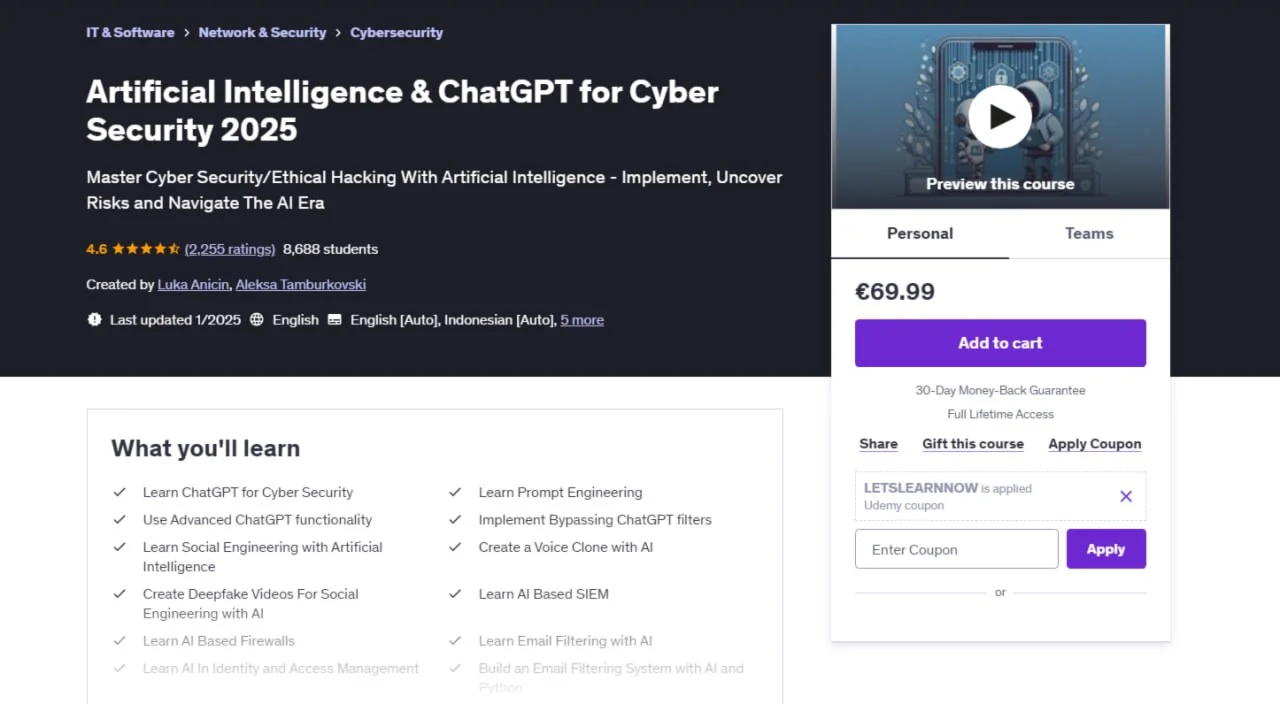Click the star rating icons
This screenshot has width=1280, height=704.
tap(146, 249)
